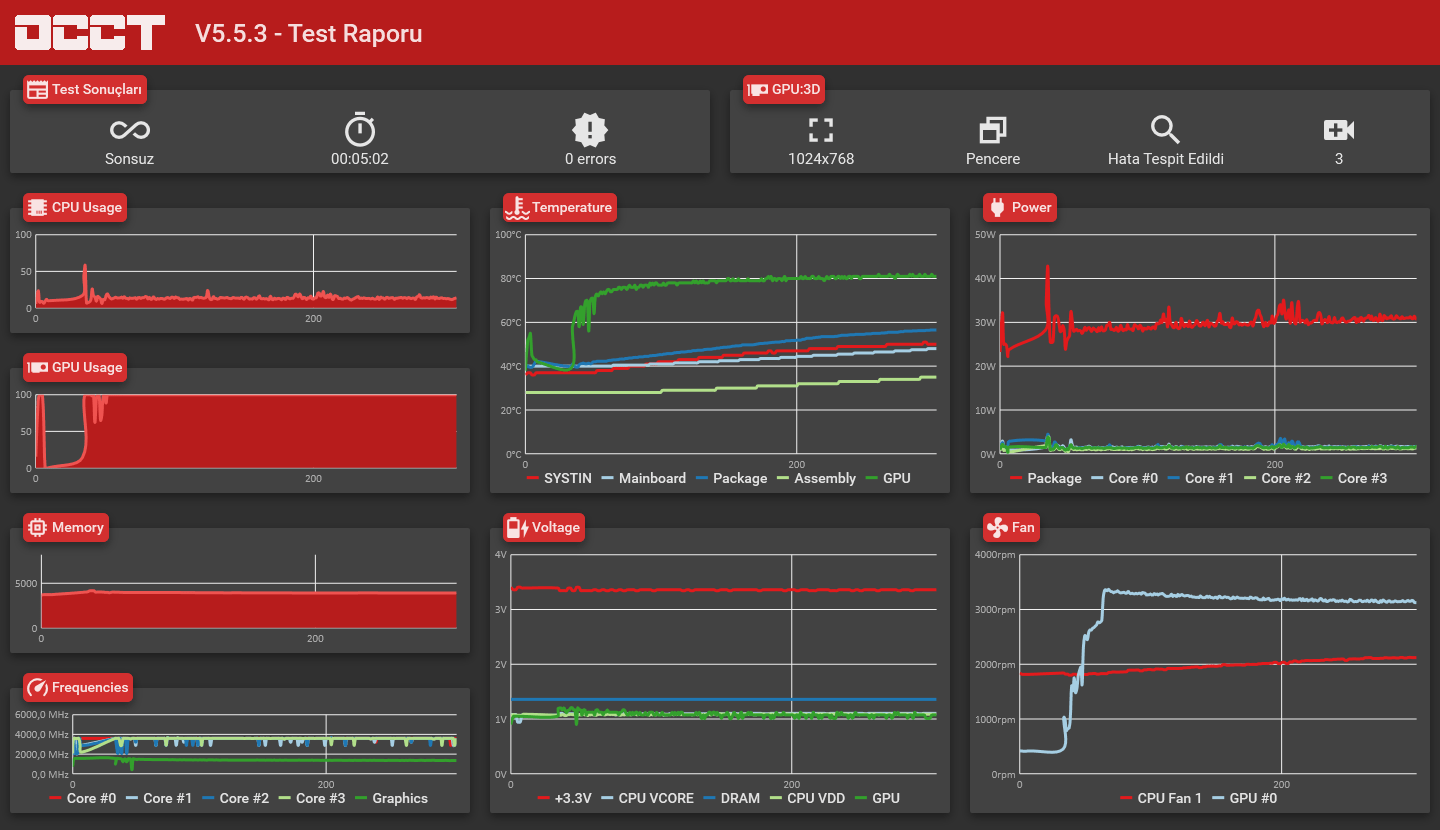The image size is (1440, 830).
Task: Click the V5.5.3 - Test Raporu title
Action: [x=308, y=33]
